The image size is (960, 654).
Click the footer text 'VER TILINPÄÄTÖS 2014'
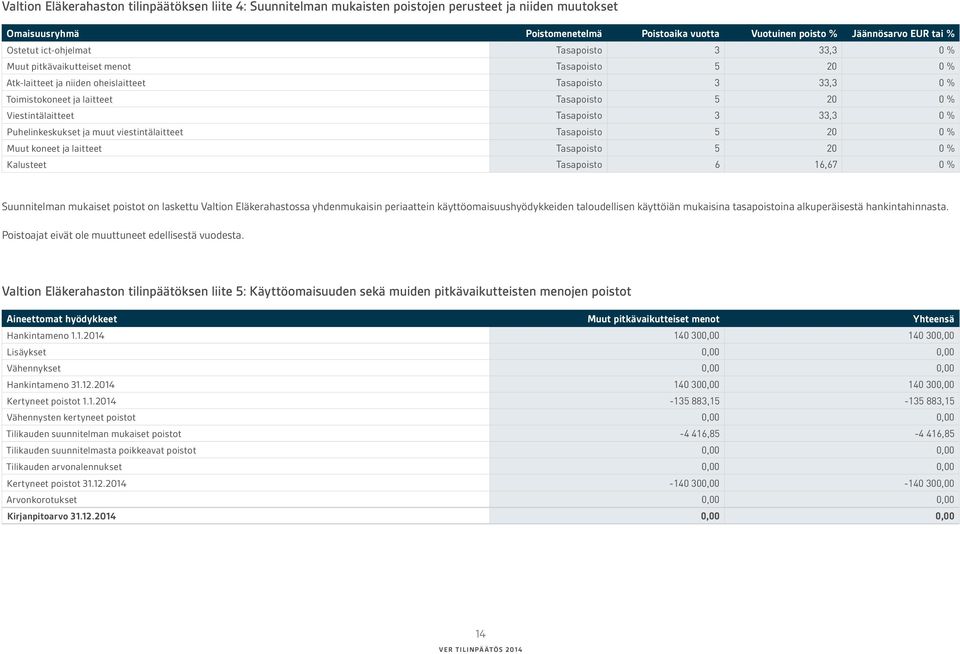tap(481, 650)
